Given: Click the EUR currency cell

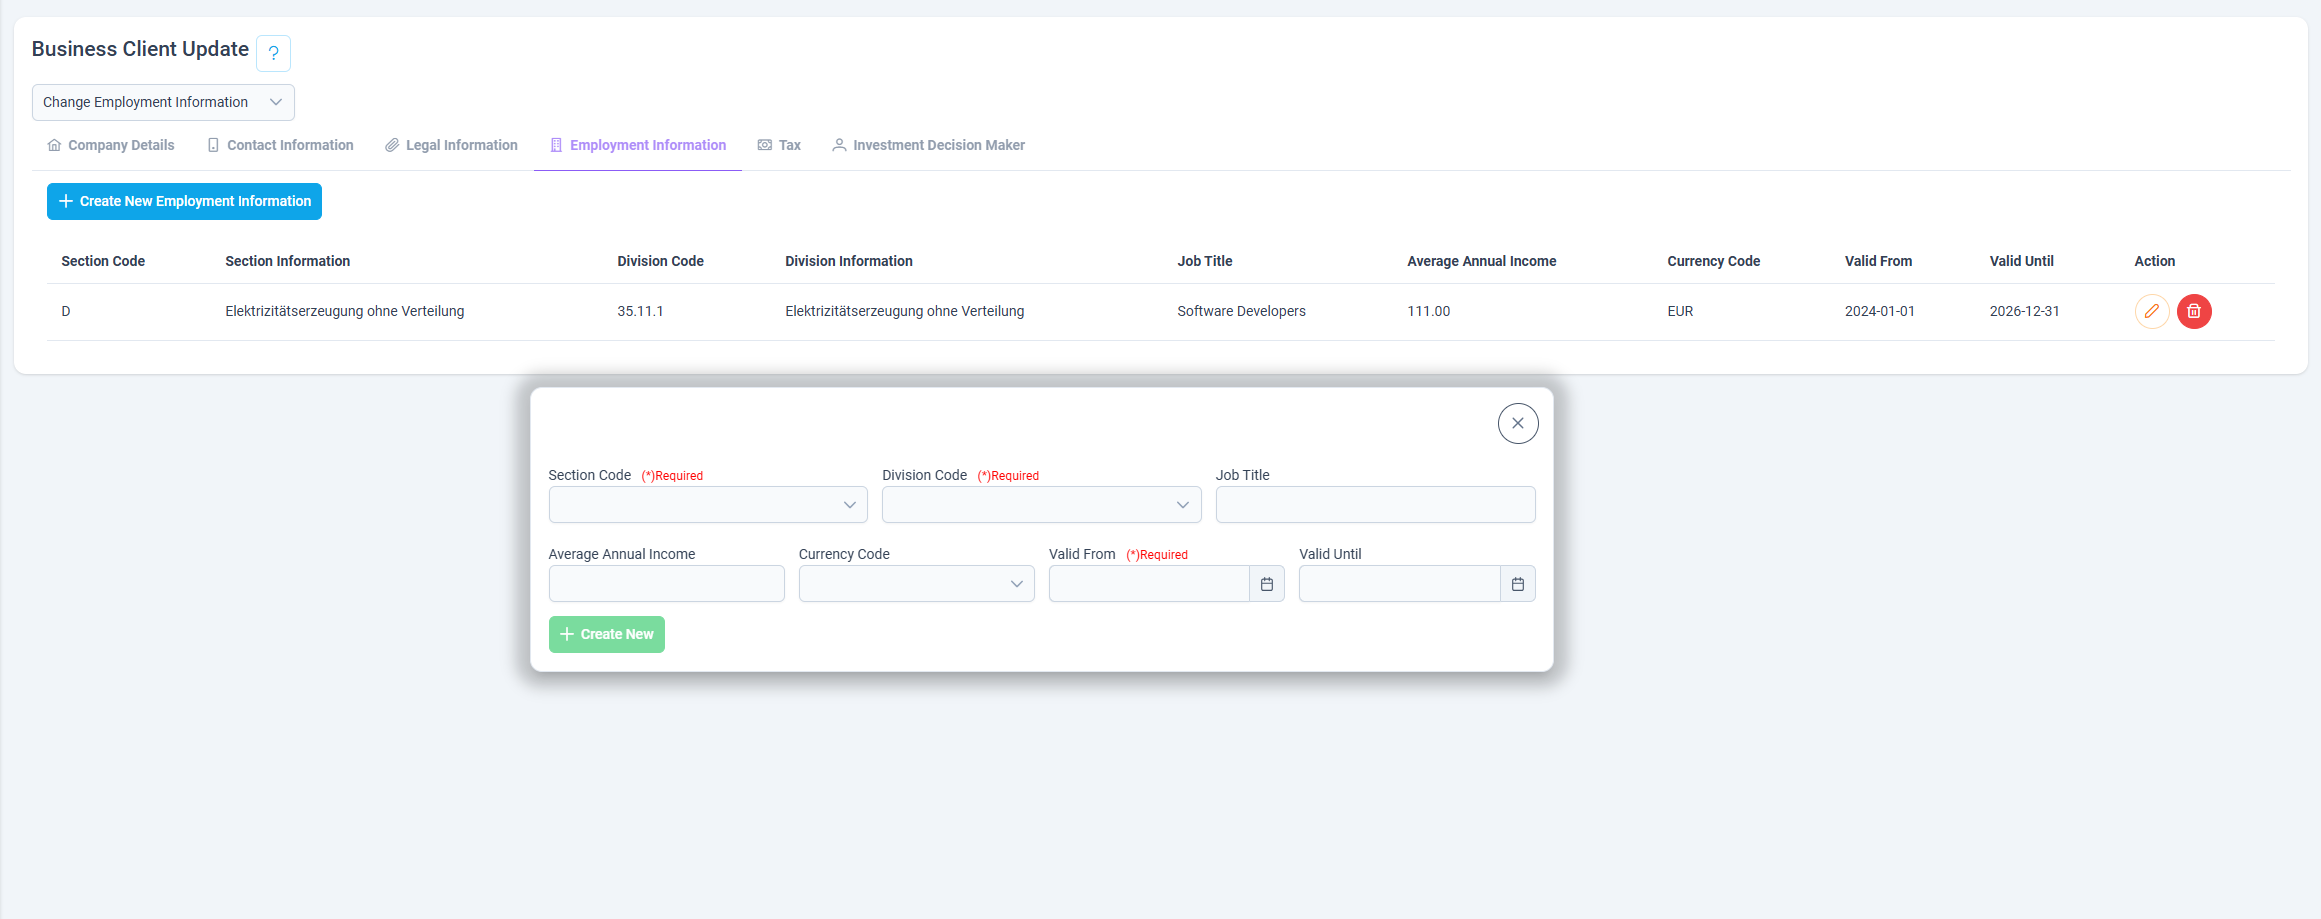Looking at the screenshot, I should [x=1681, y=311].
